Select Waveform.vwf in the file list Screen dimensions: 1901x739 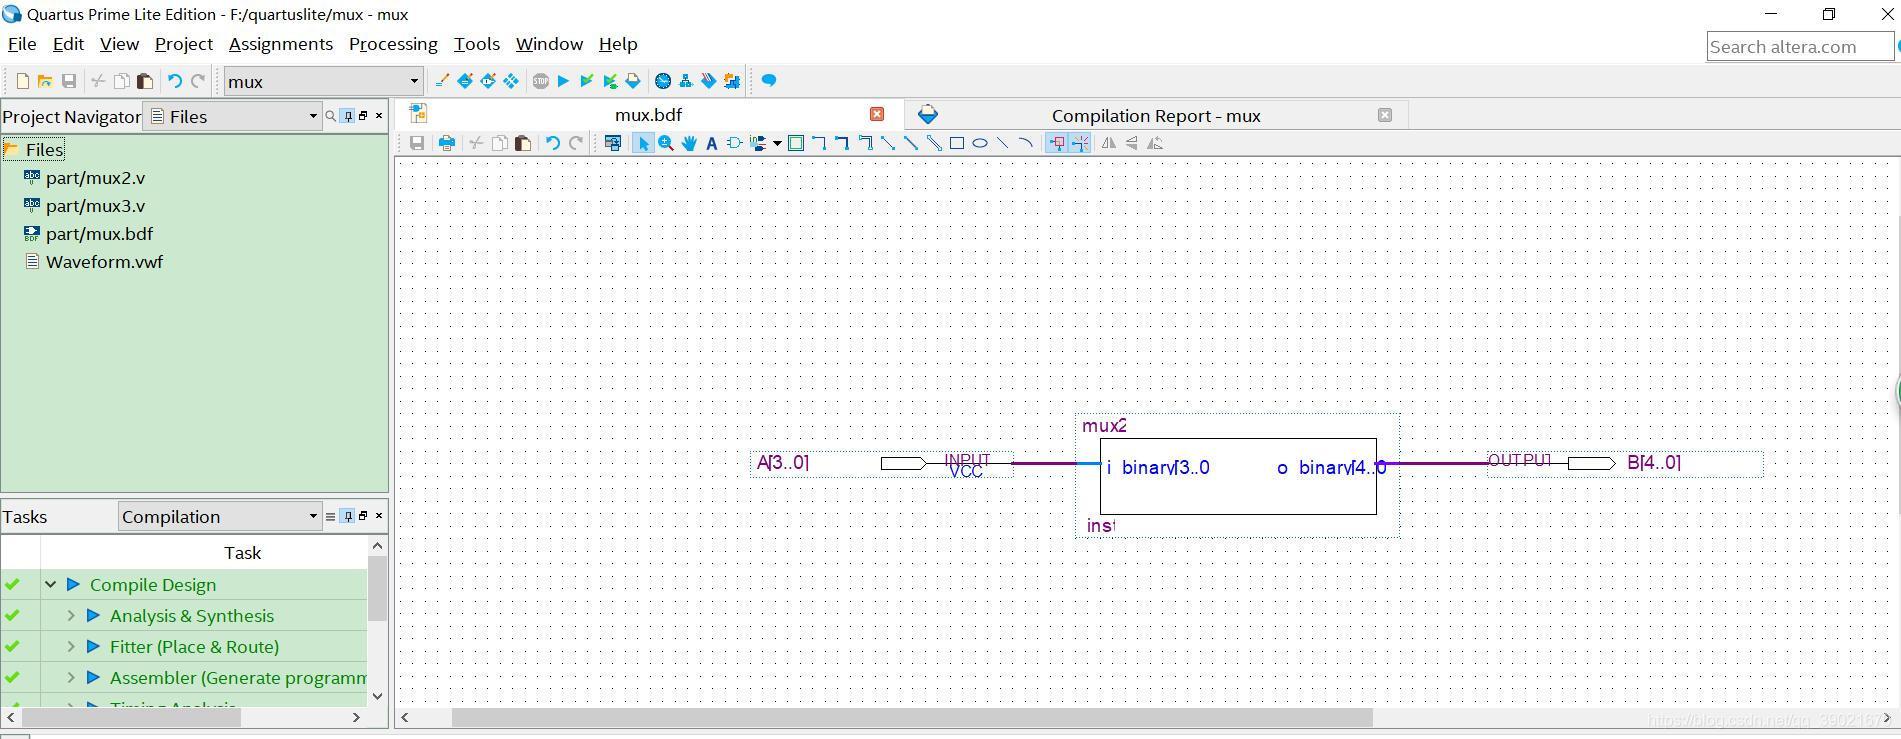pos(104,262)
